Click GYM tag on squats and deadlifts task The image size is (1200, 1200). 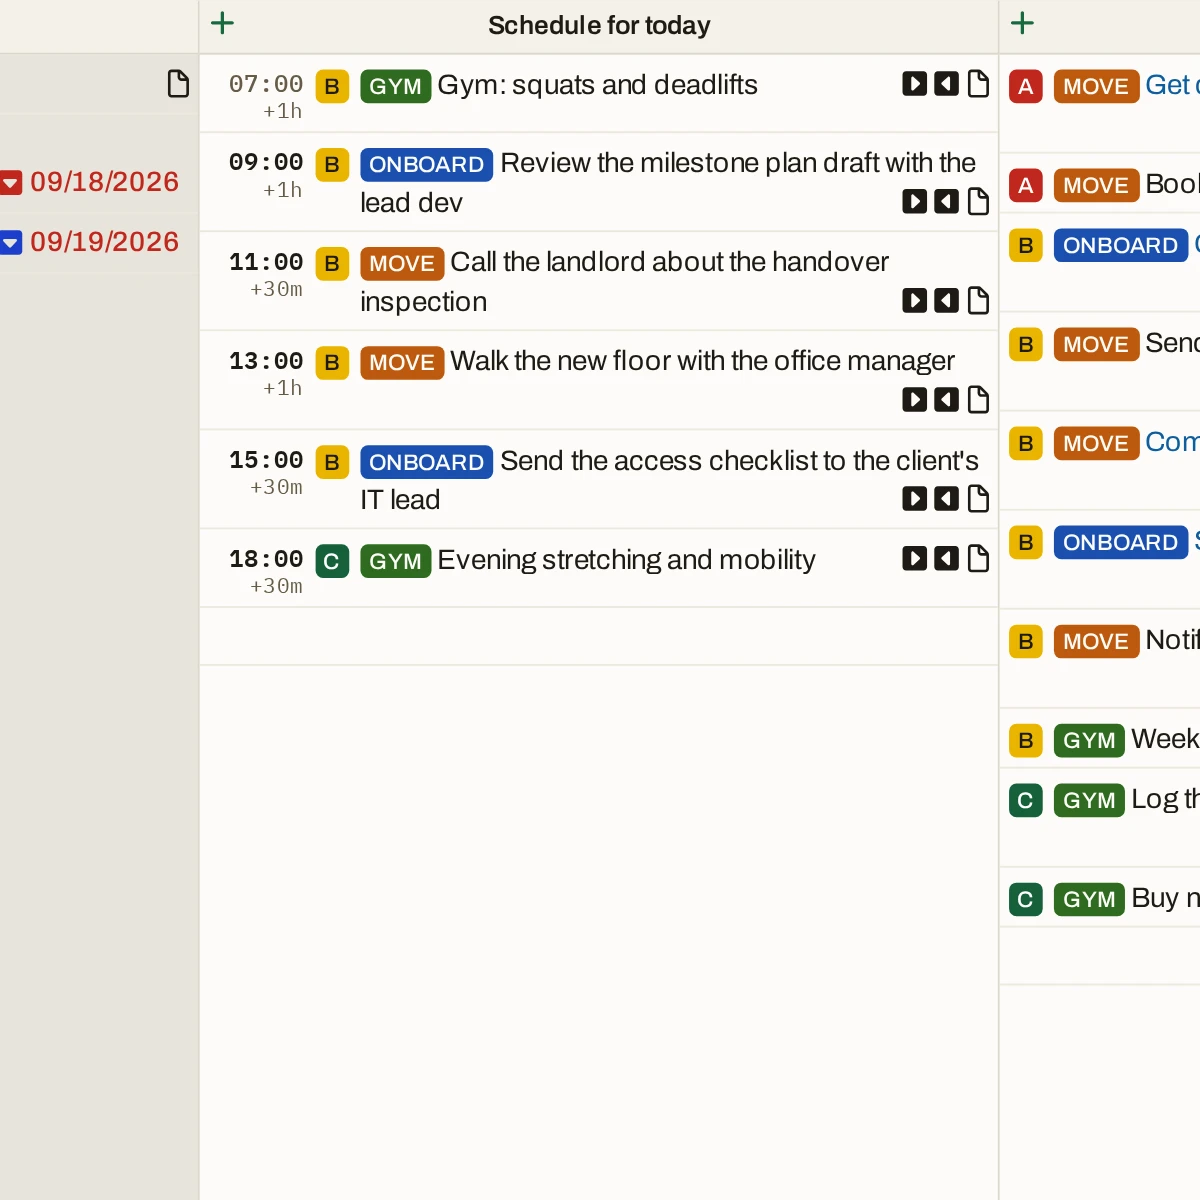[x=395, y=86]
